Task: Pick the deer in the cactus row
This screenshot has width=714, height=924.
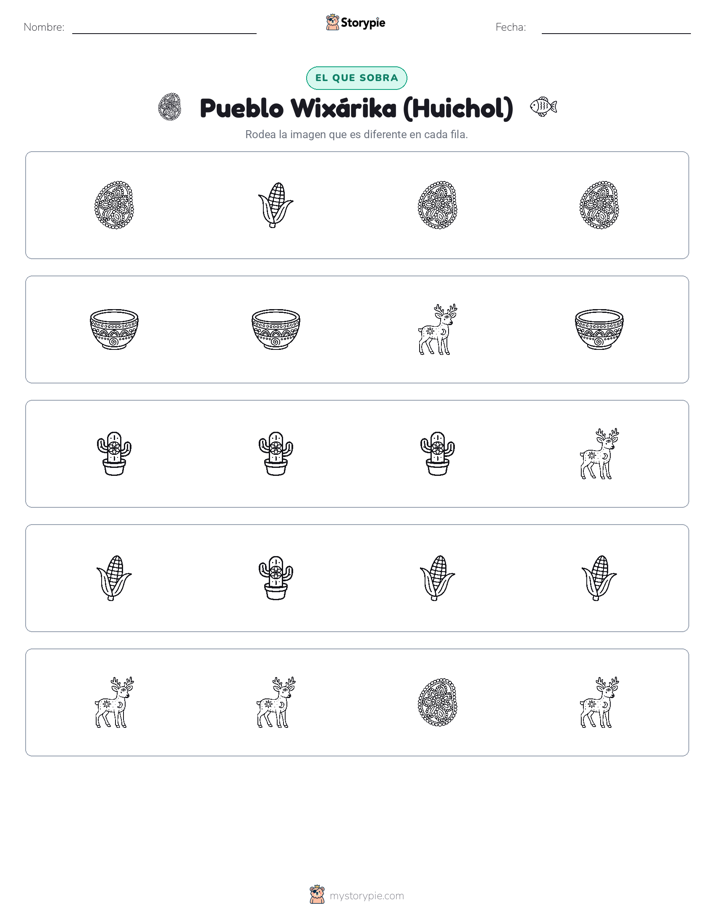Action: tap(599, 454)
